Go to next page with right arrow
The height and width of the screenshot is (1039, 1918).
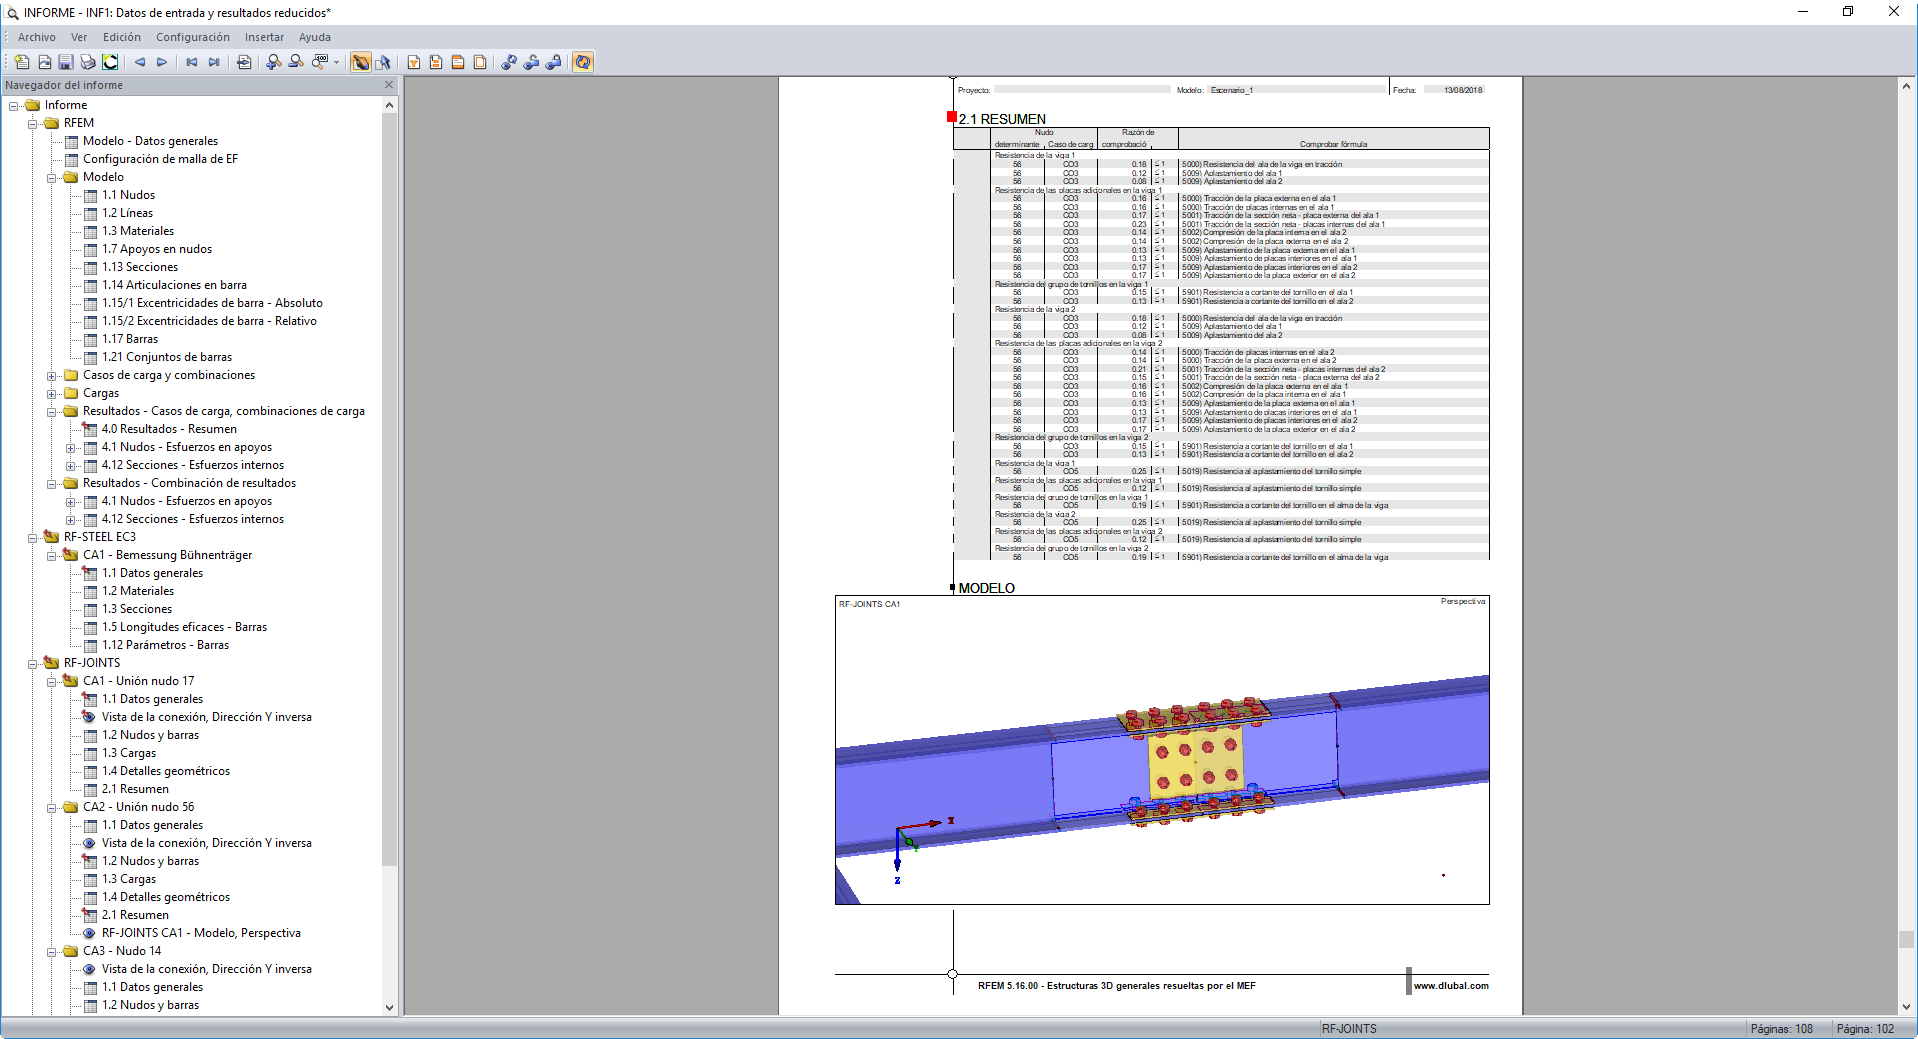(162, 62)
